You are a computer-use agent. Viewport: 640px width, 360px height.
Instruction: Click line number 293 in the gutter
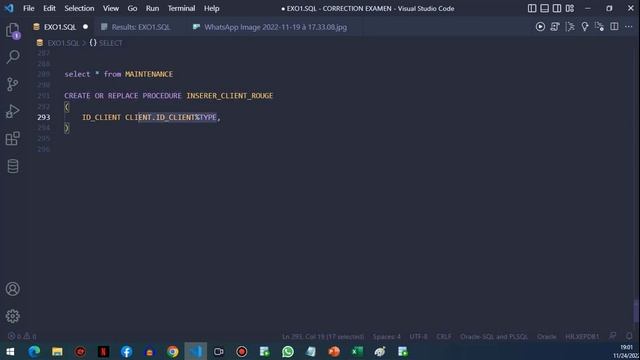click(x=44, y=117)
